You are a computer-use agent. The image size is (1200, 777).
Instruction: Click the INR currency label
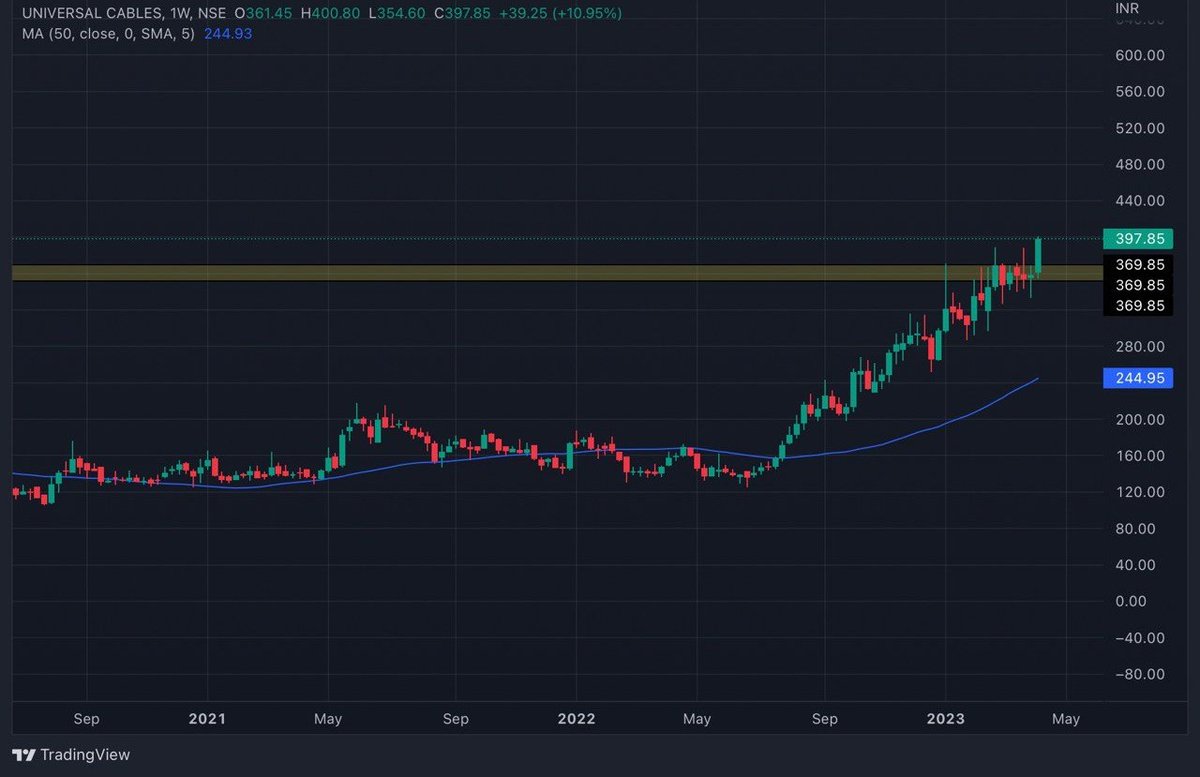click(x=1127, y=9)
